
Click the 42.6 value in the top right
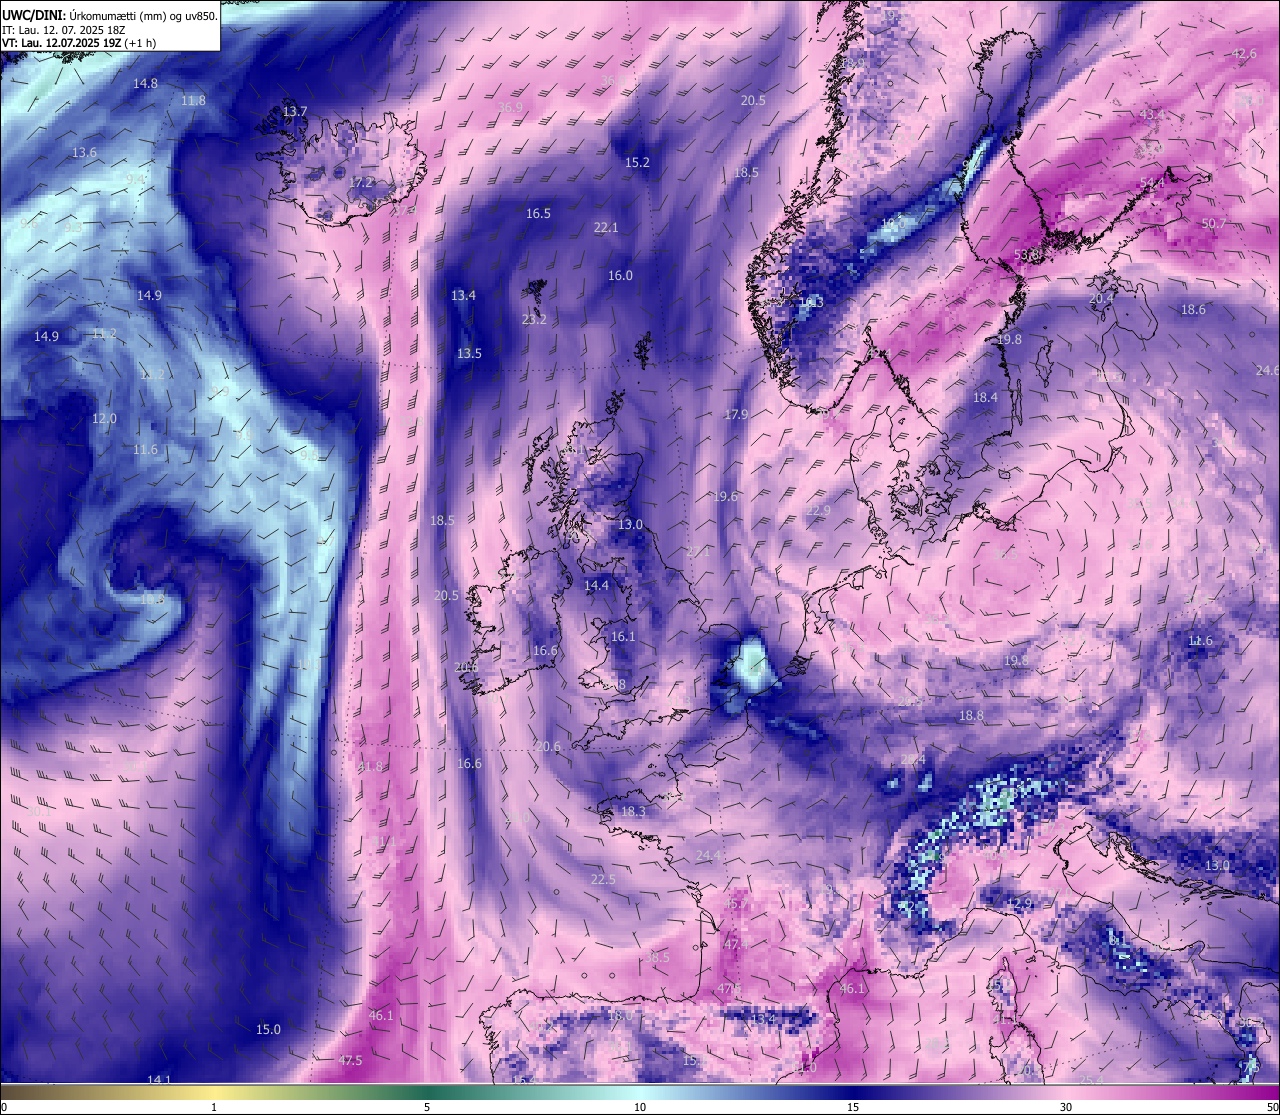coord(1244,54)
